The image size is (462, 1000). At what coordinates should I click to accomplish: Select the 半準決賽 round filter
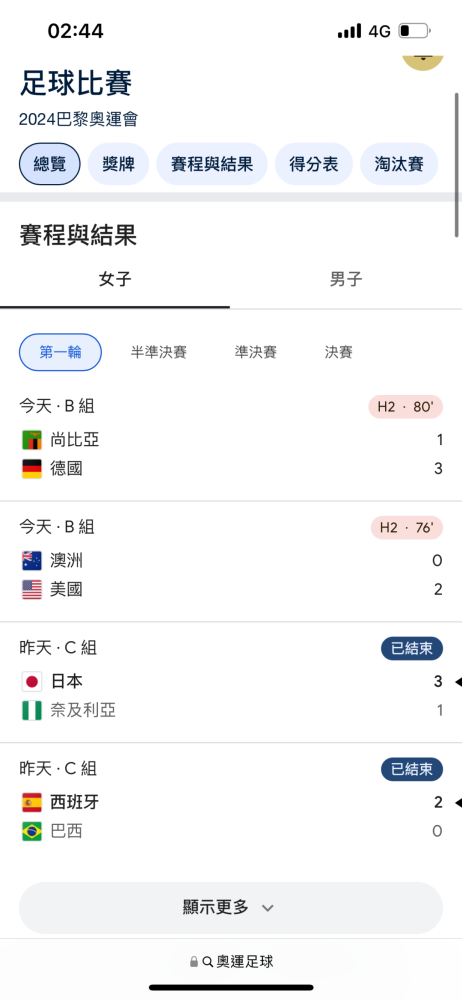click(159, 352)
